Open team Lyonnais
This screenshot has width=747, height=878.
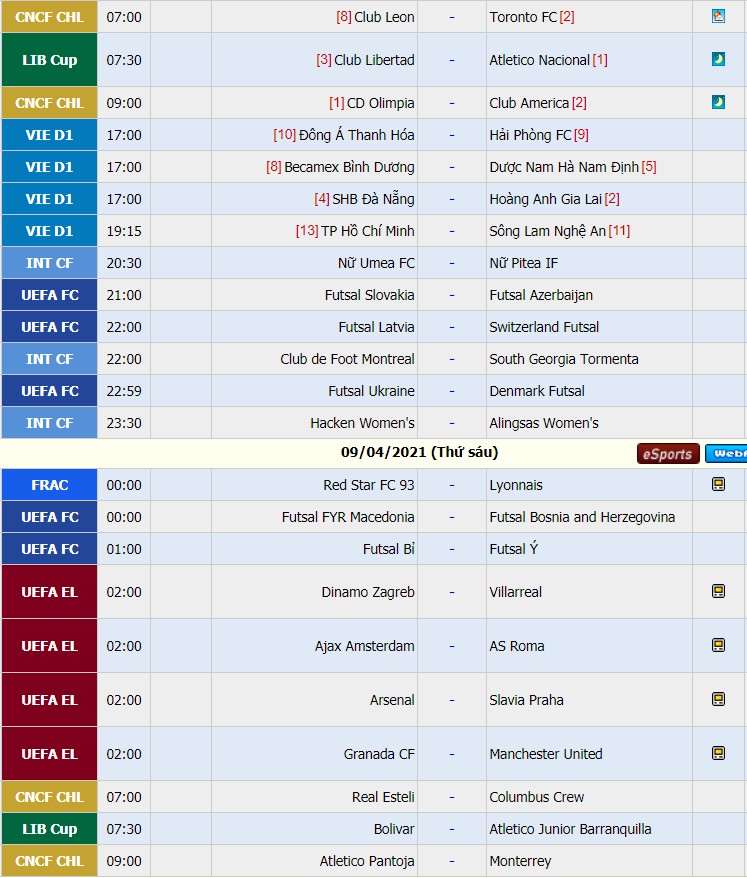(x=516, y=485)
